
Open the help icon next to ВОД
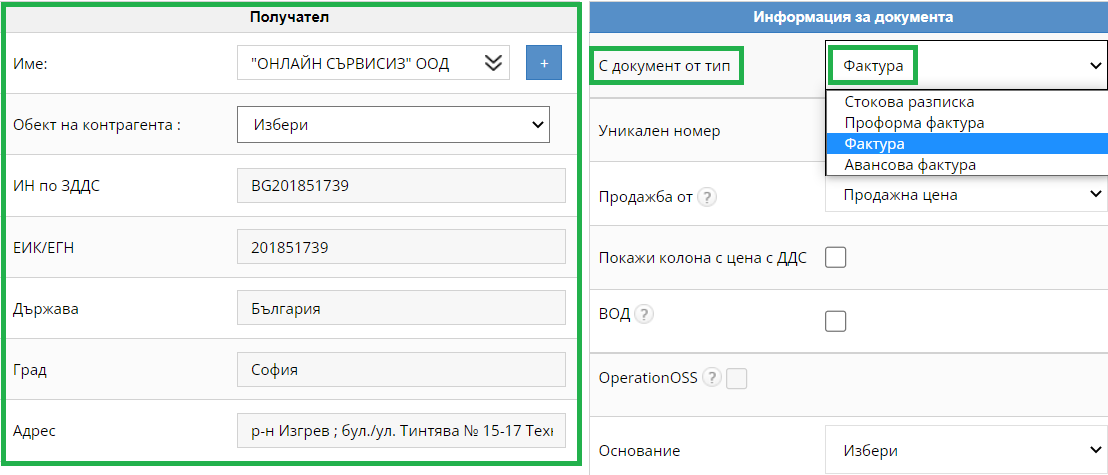click(643, 315)
